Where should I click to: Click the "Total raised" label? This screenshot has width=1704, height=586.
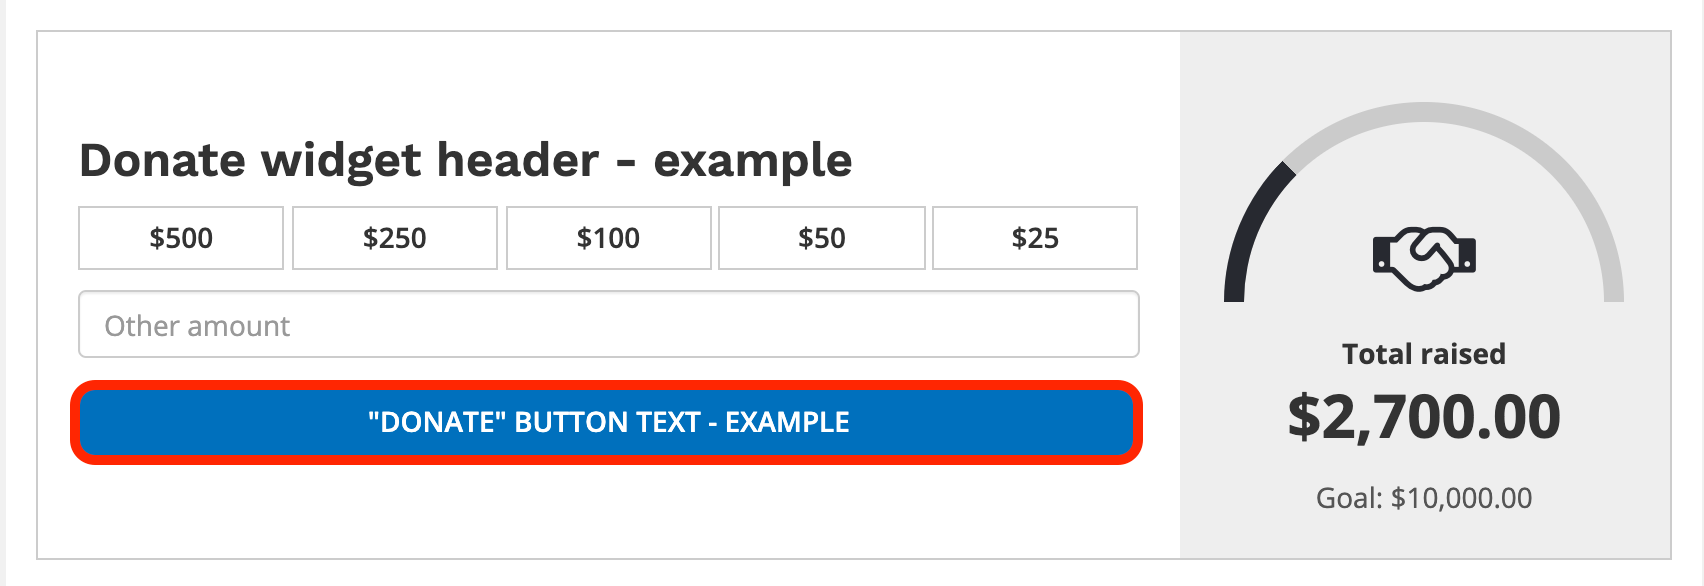pyautogui.click(x=1424, y=354)
